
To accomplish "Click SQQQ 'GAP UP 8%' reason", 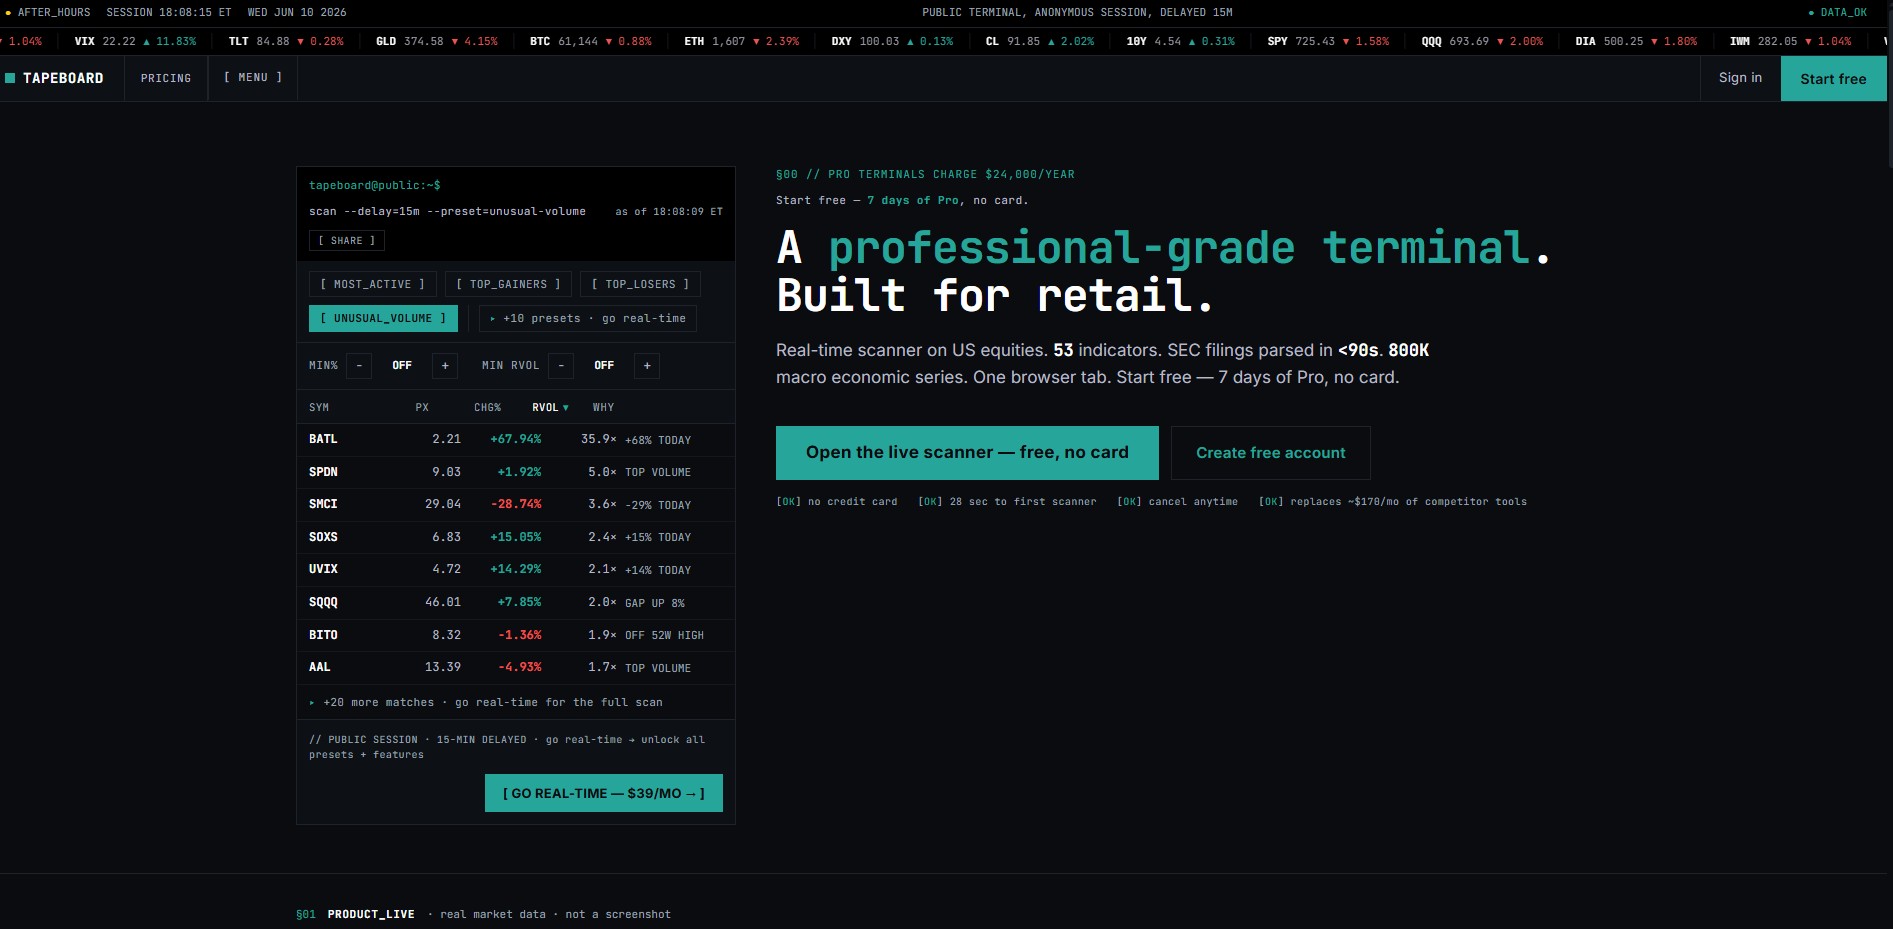I will coord(655,603).
